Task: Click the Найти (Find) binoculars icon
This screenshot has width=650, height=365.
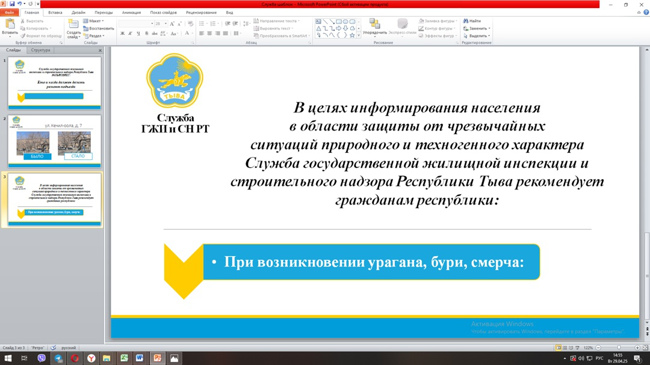Action: [x=466, y=21]
